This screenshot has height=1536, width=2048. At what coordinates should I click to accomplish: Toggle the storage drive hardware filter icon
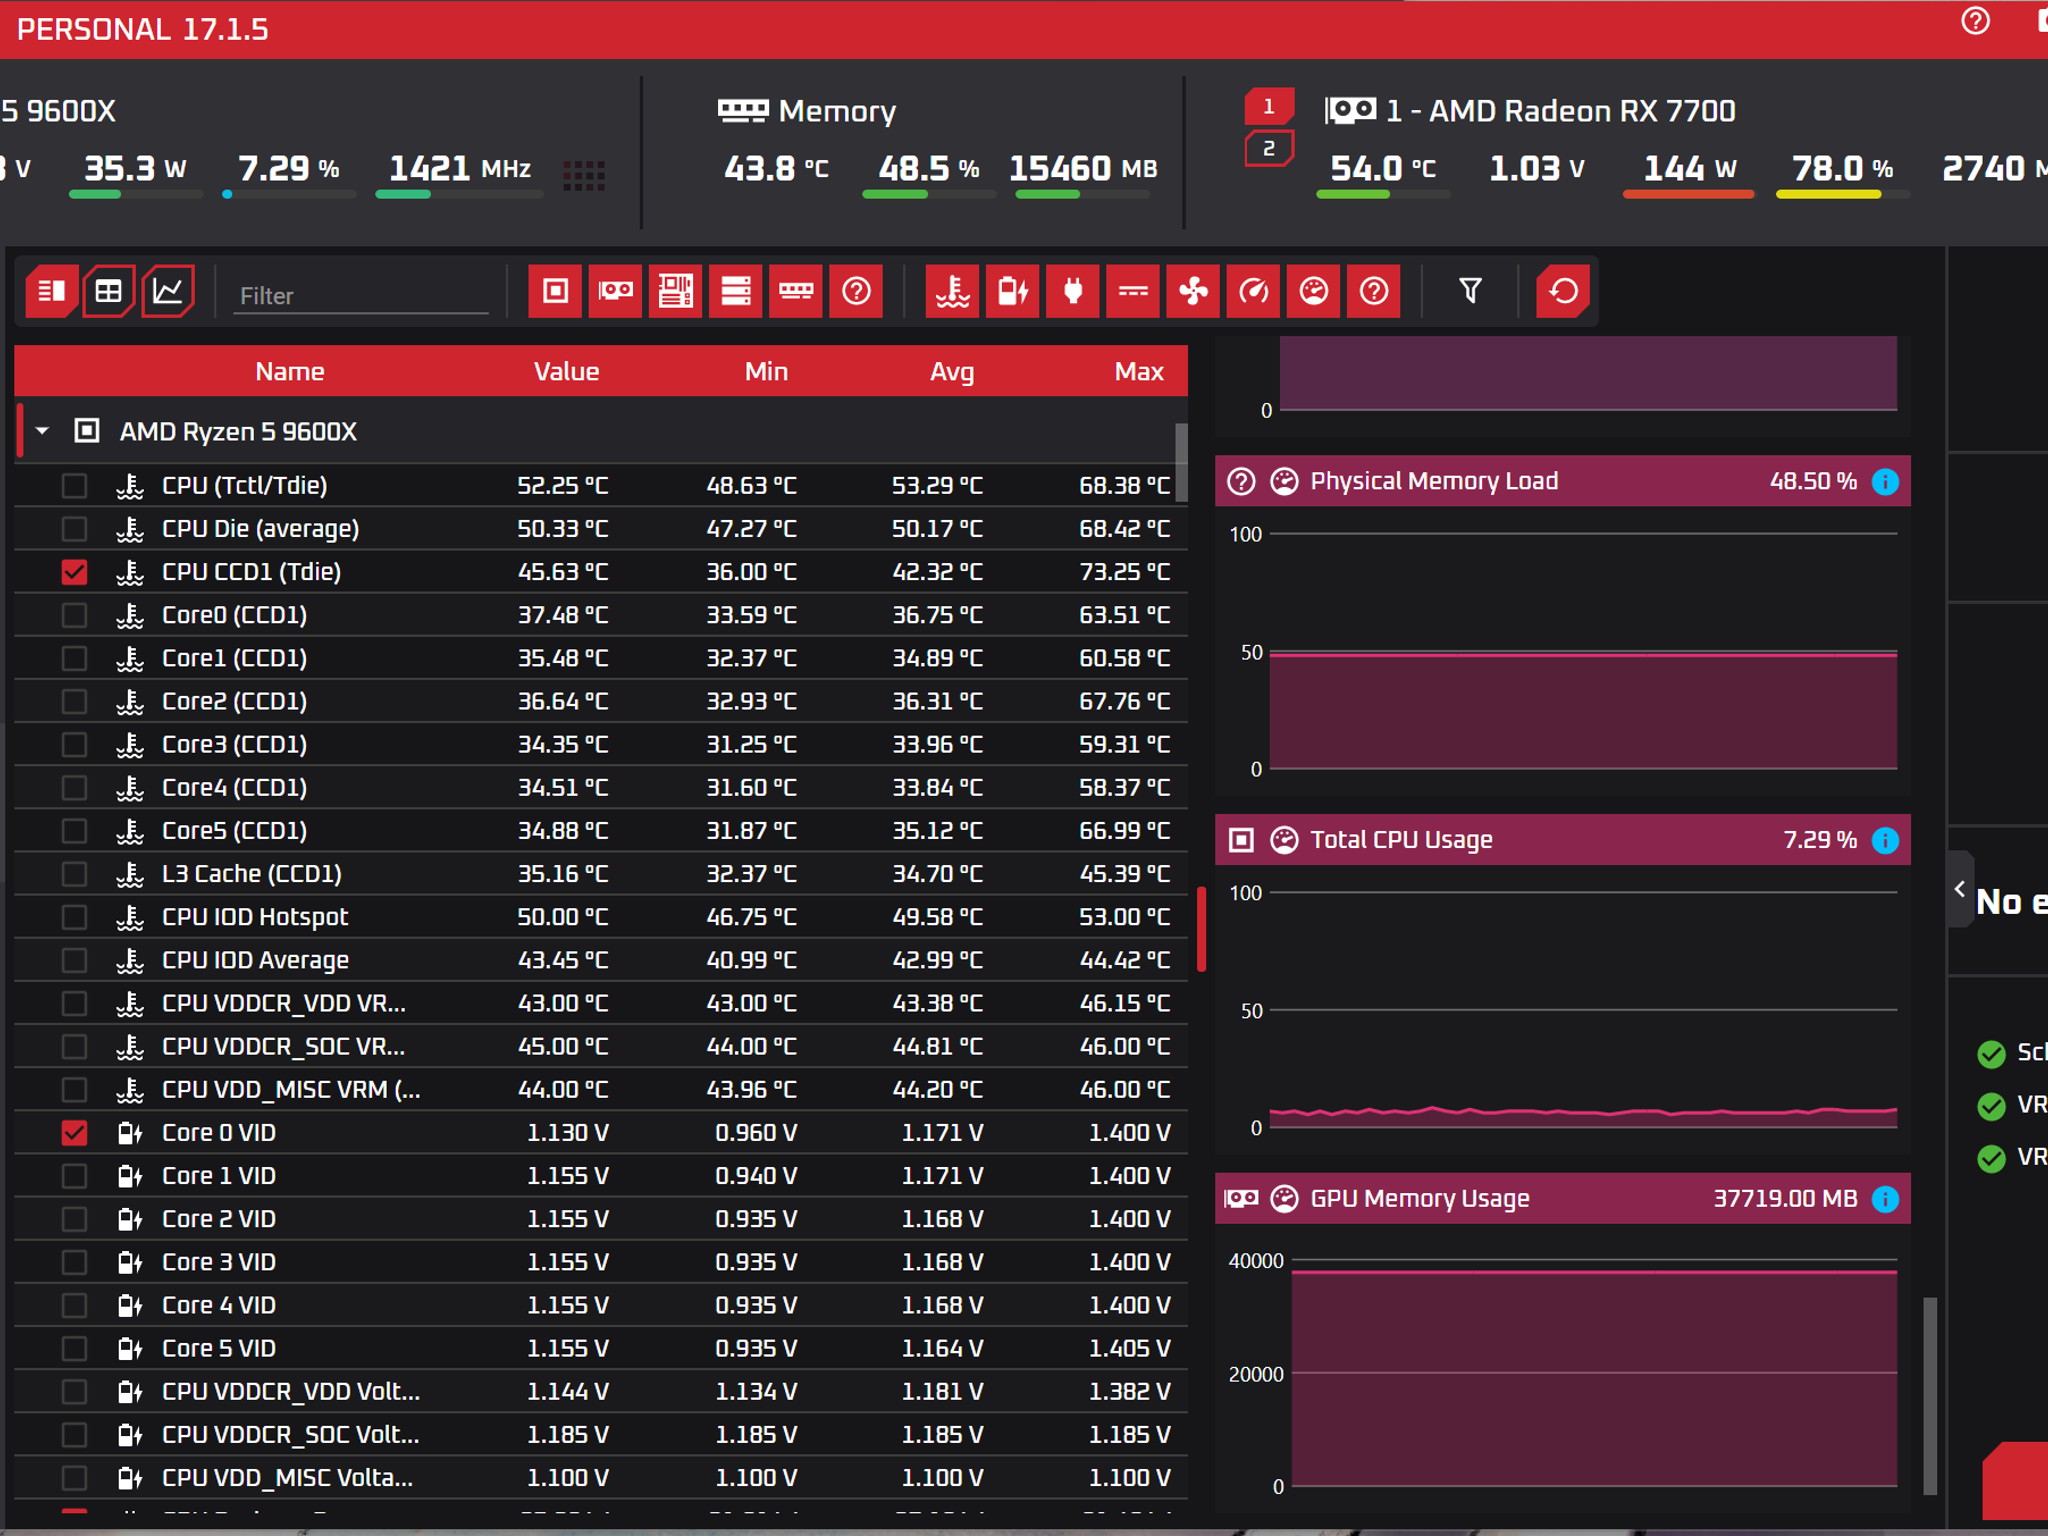[x=736, y=291]
